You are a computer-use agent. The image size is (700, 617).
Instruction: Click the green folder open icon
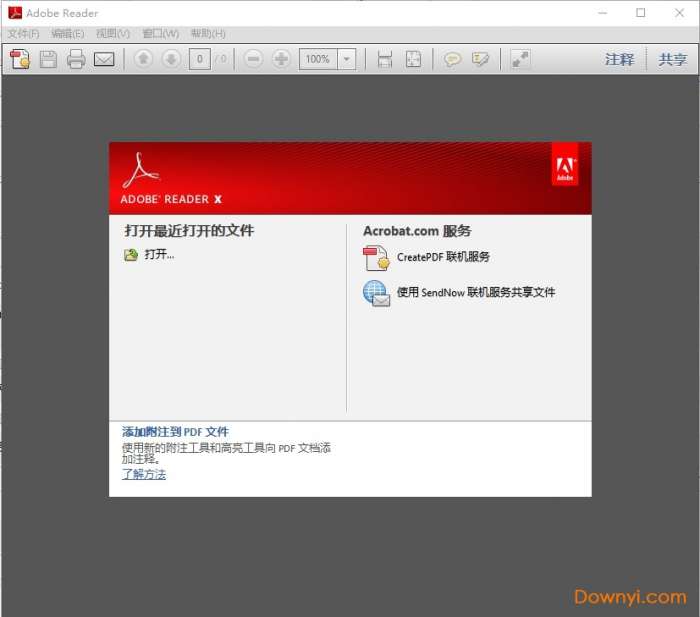(131, 255)
